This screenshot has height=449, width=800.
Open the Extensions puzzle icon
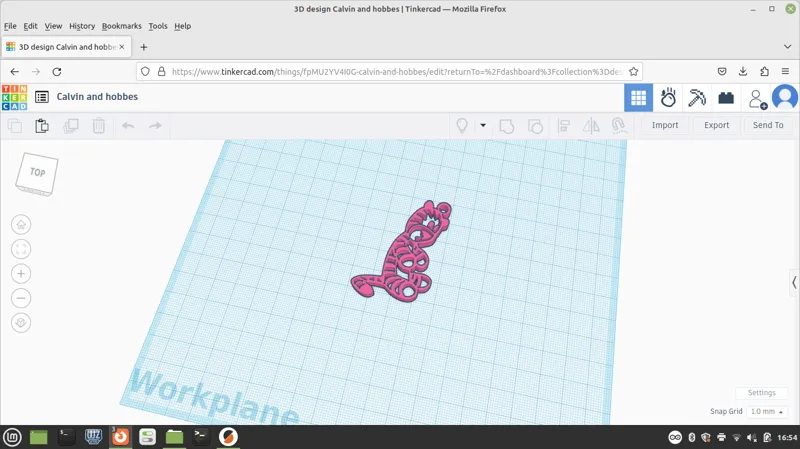point(764,71)
